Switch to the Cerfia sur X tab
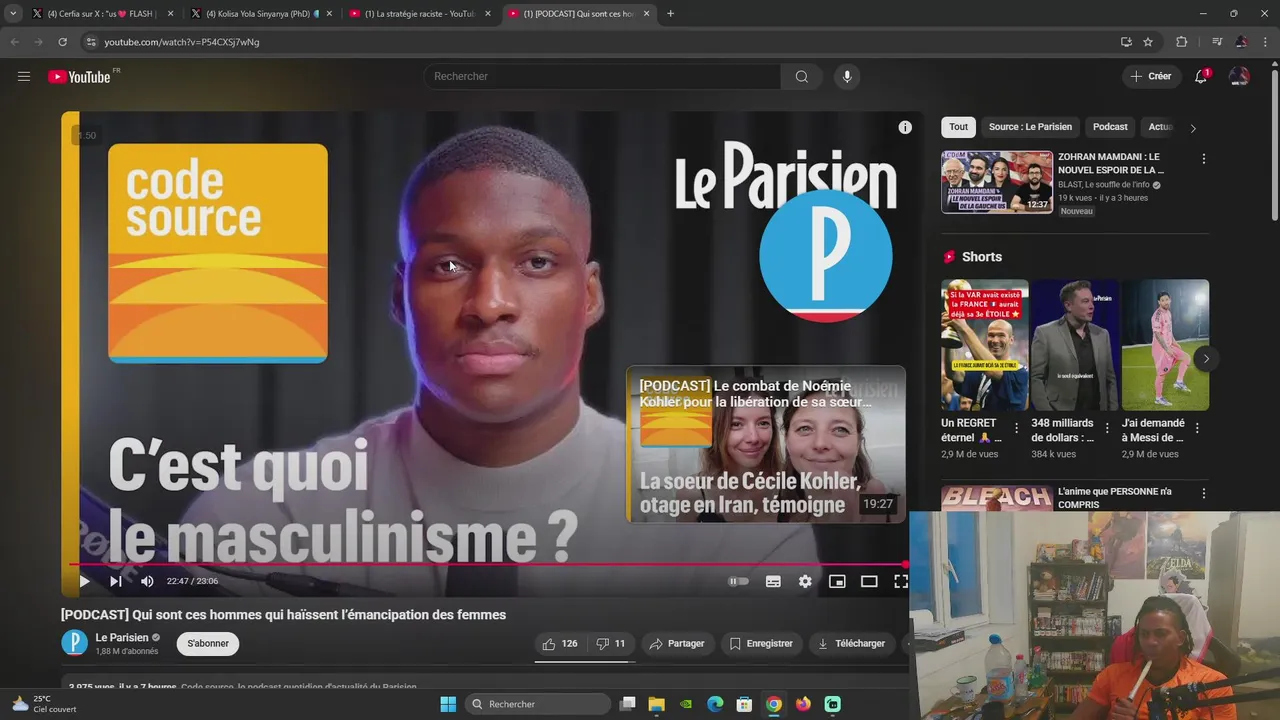The height and width of the screenshot is (720, 1280). point(104,14)
